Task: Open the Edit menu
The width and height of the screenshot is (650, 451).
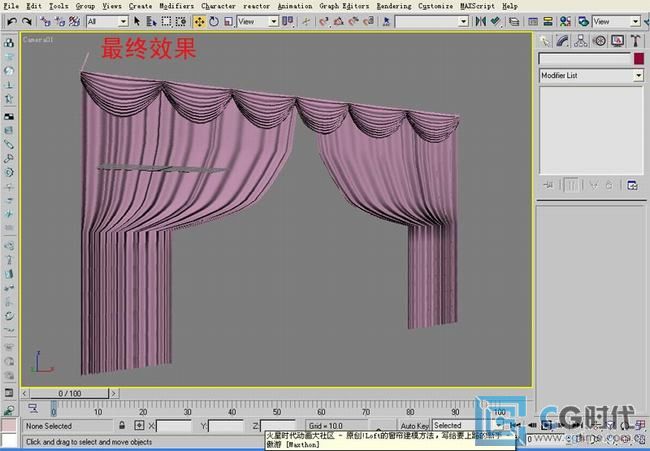Action: pyautogui.click(x=34, y=6)
